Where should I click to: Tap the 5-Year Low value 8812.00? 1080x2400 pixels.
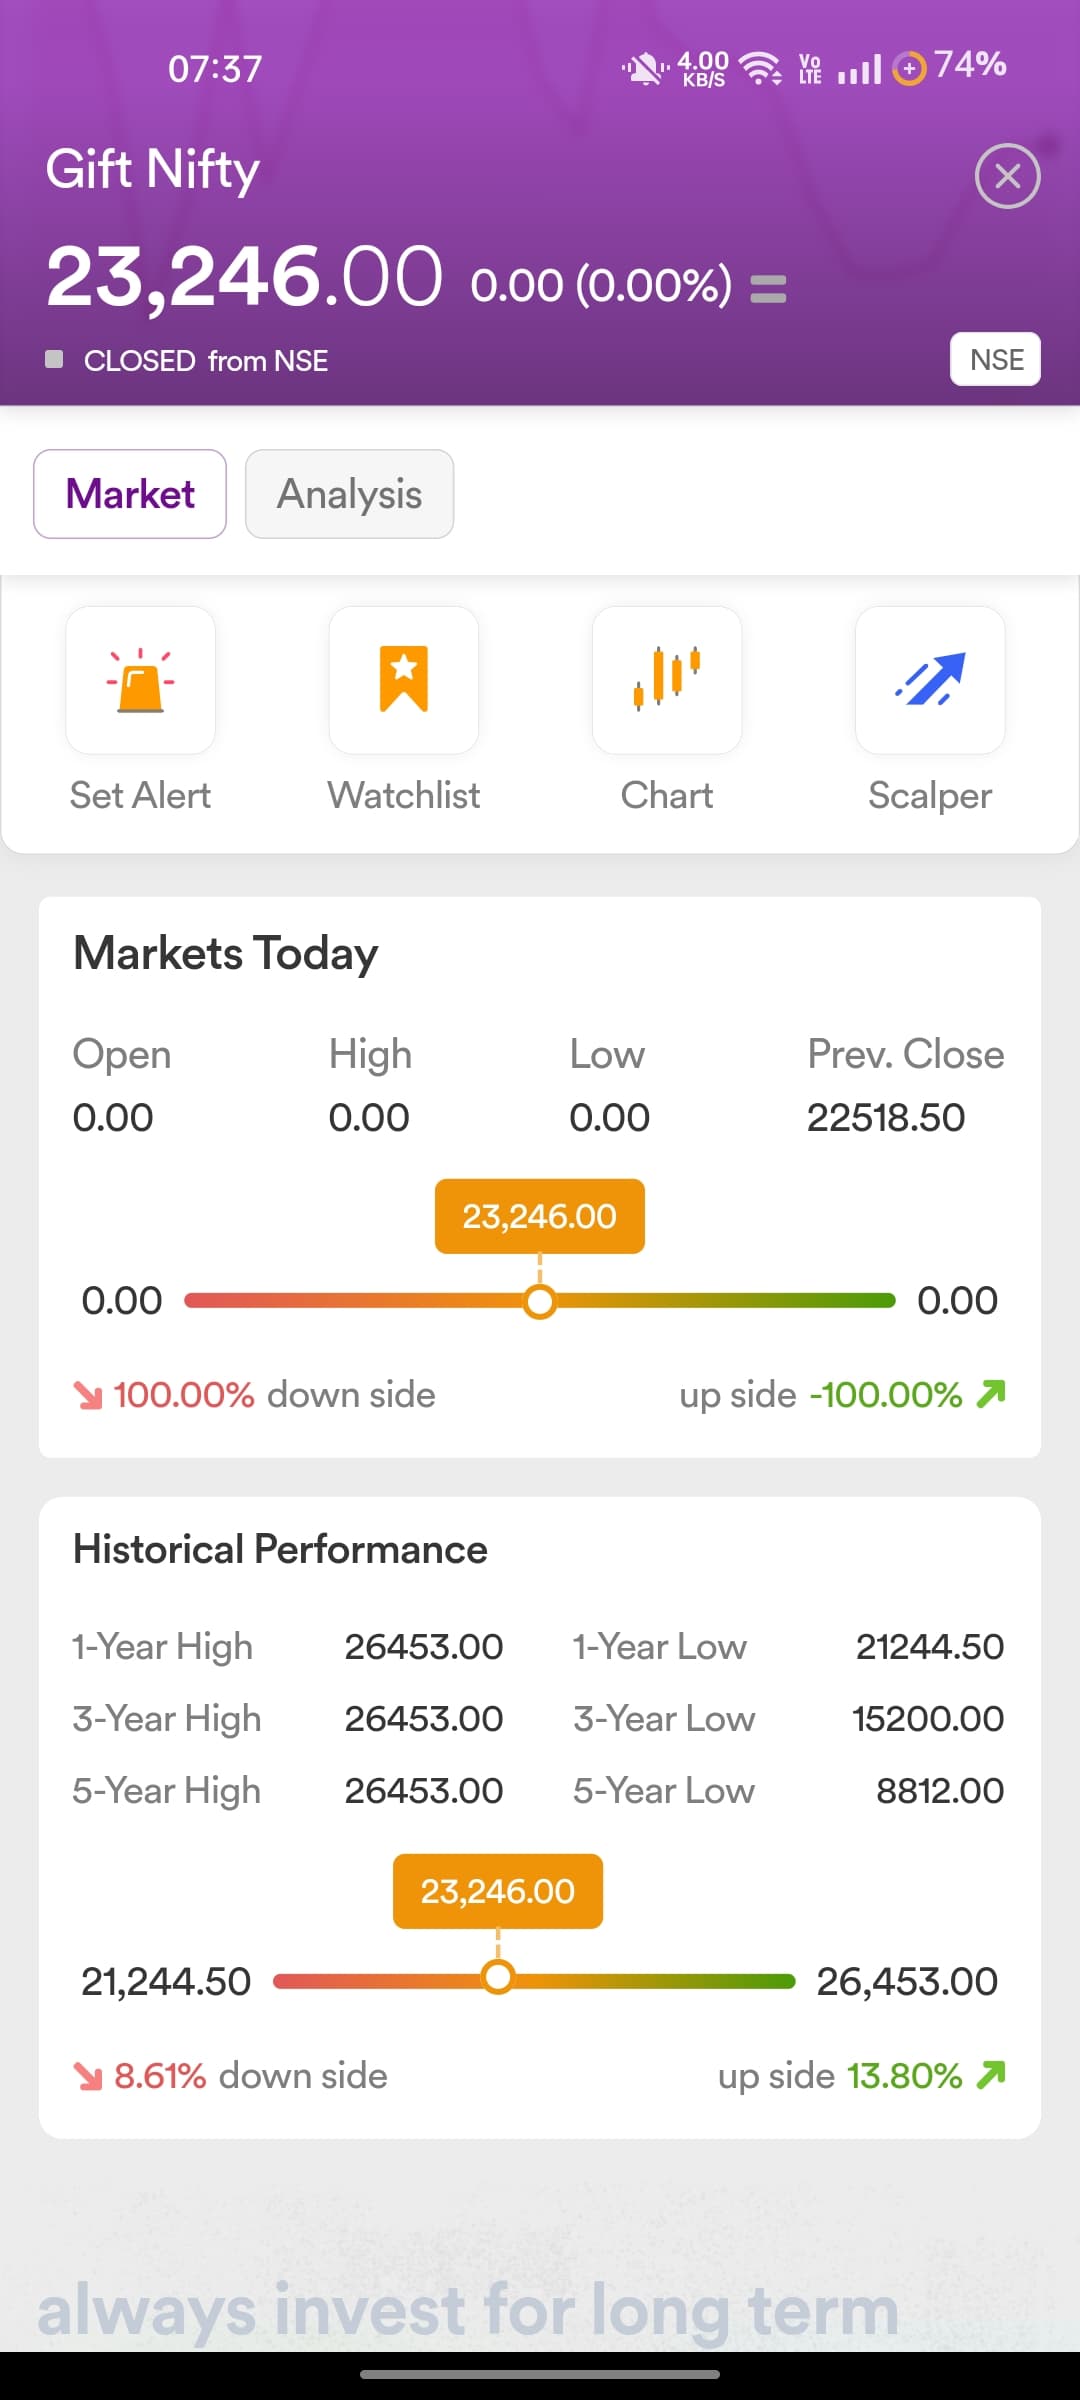939,1790
